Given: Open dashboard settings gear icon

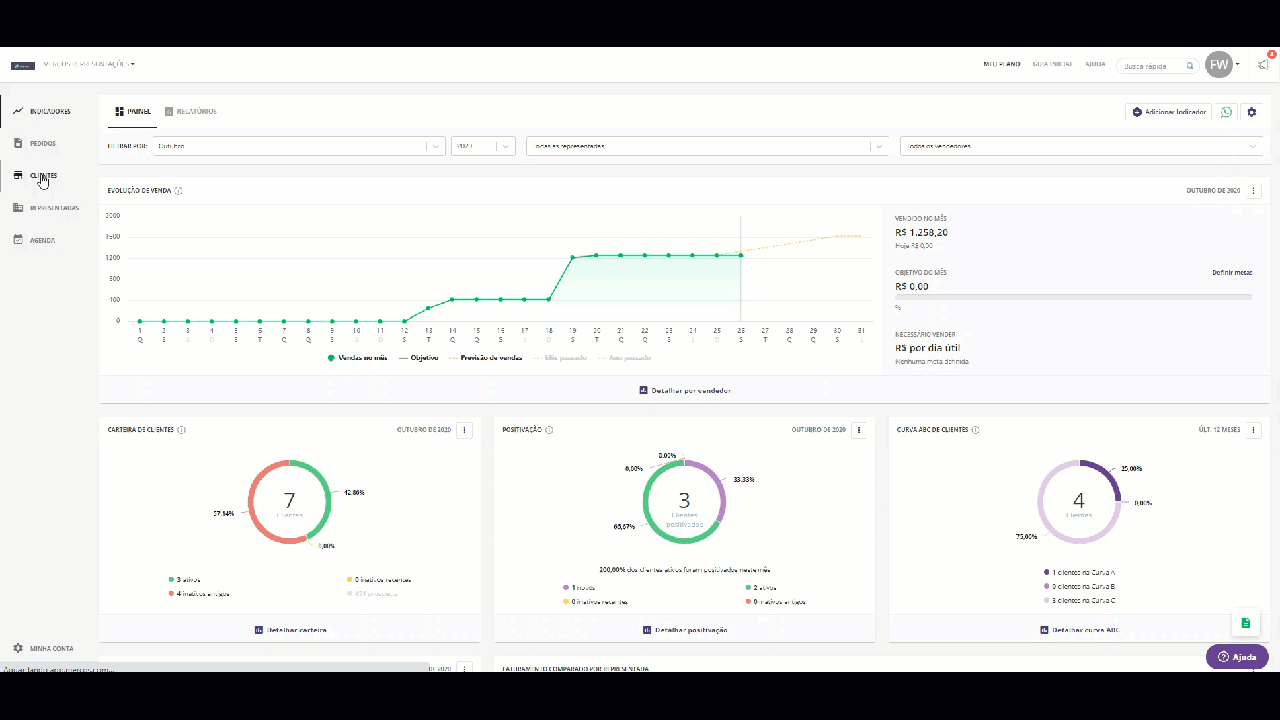Looking at the screenshot, I should 1251,112.
